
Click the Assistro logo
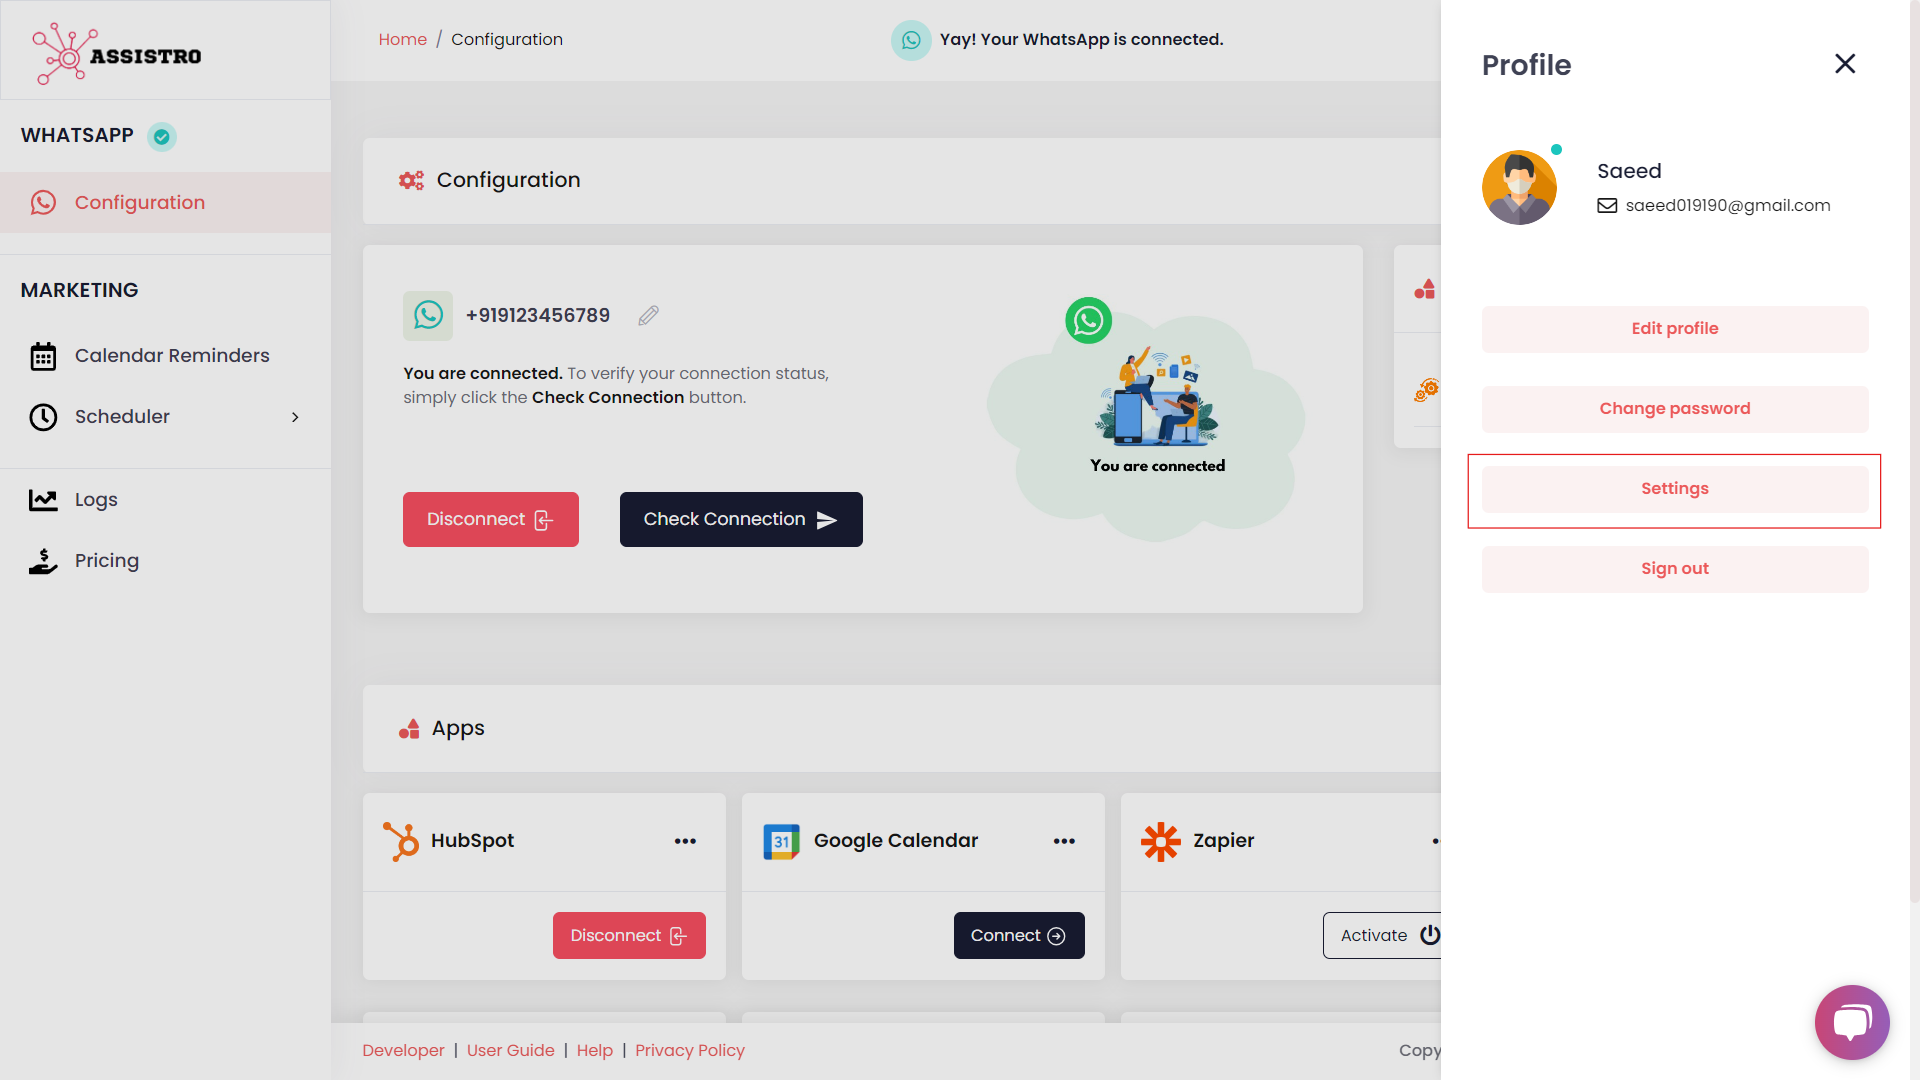[117, 54]
